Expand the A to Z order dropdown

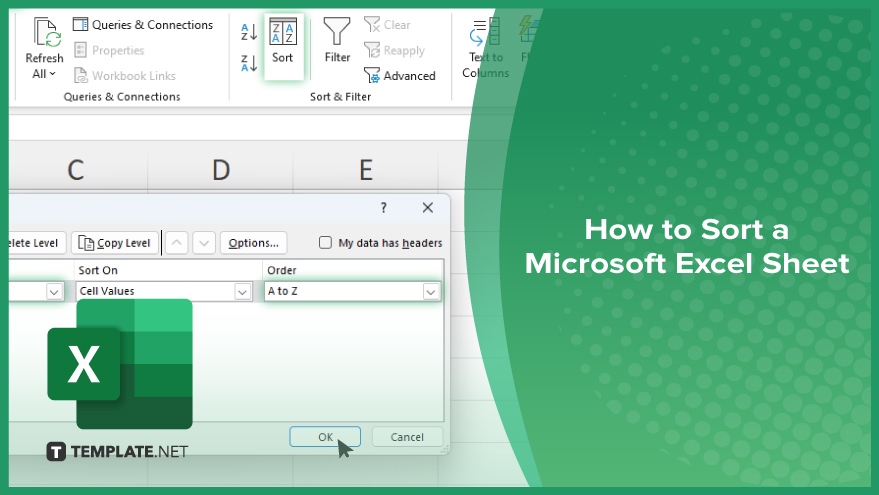(x=431, y=292)
